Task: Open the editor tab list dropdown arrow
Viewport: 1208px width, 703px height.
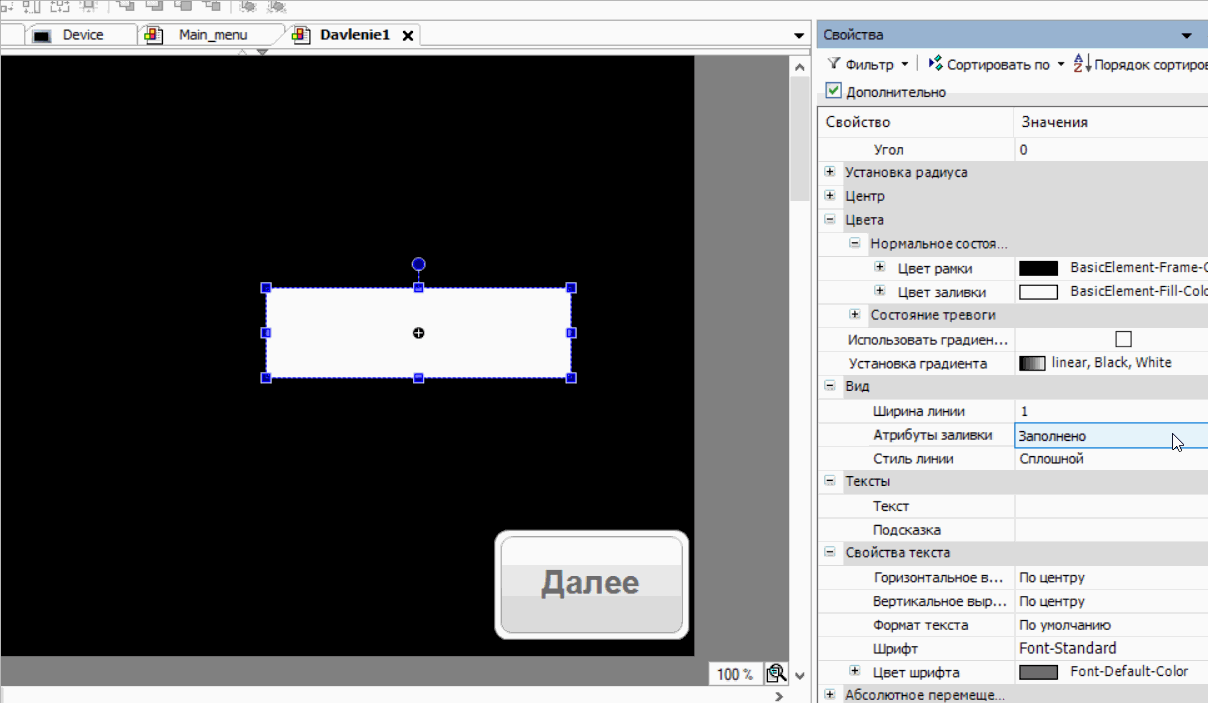Action: (x=799, y=35)
